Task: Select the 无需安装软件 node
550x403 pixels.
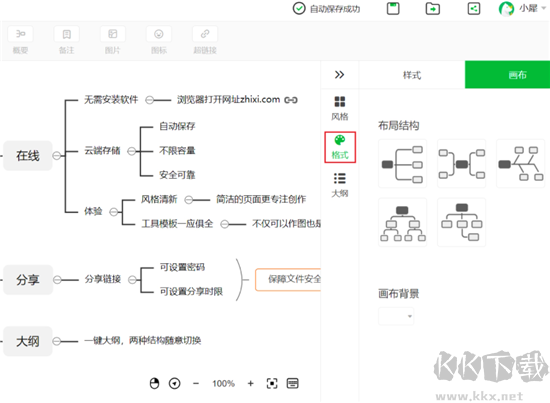Action: (x=111, y=100)
